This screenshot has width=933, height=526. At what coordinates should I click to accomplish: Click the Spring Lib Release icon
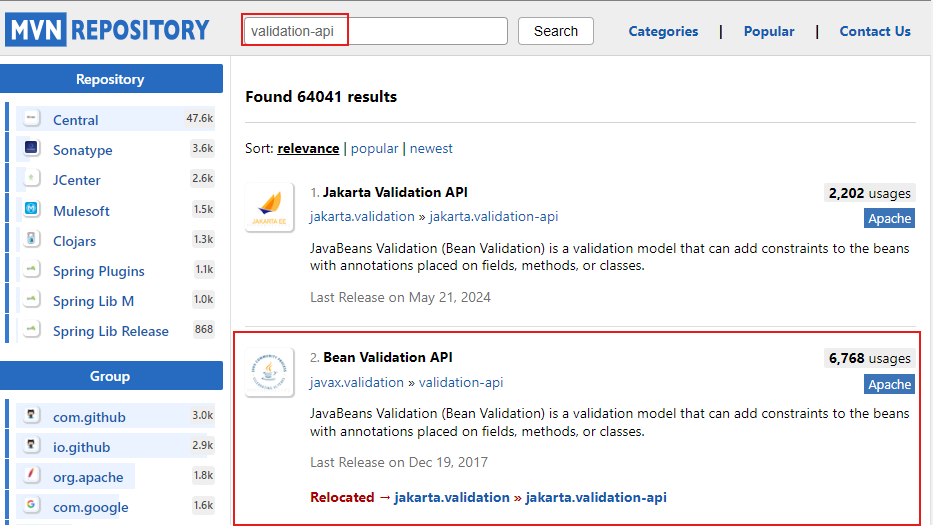point(32,328)
